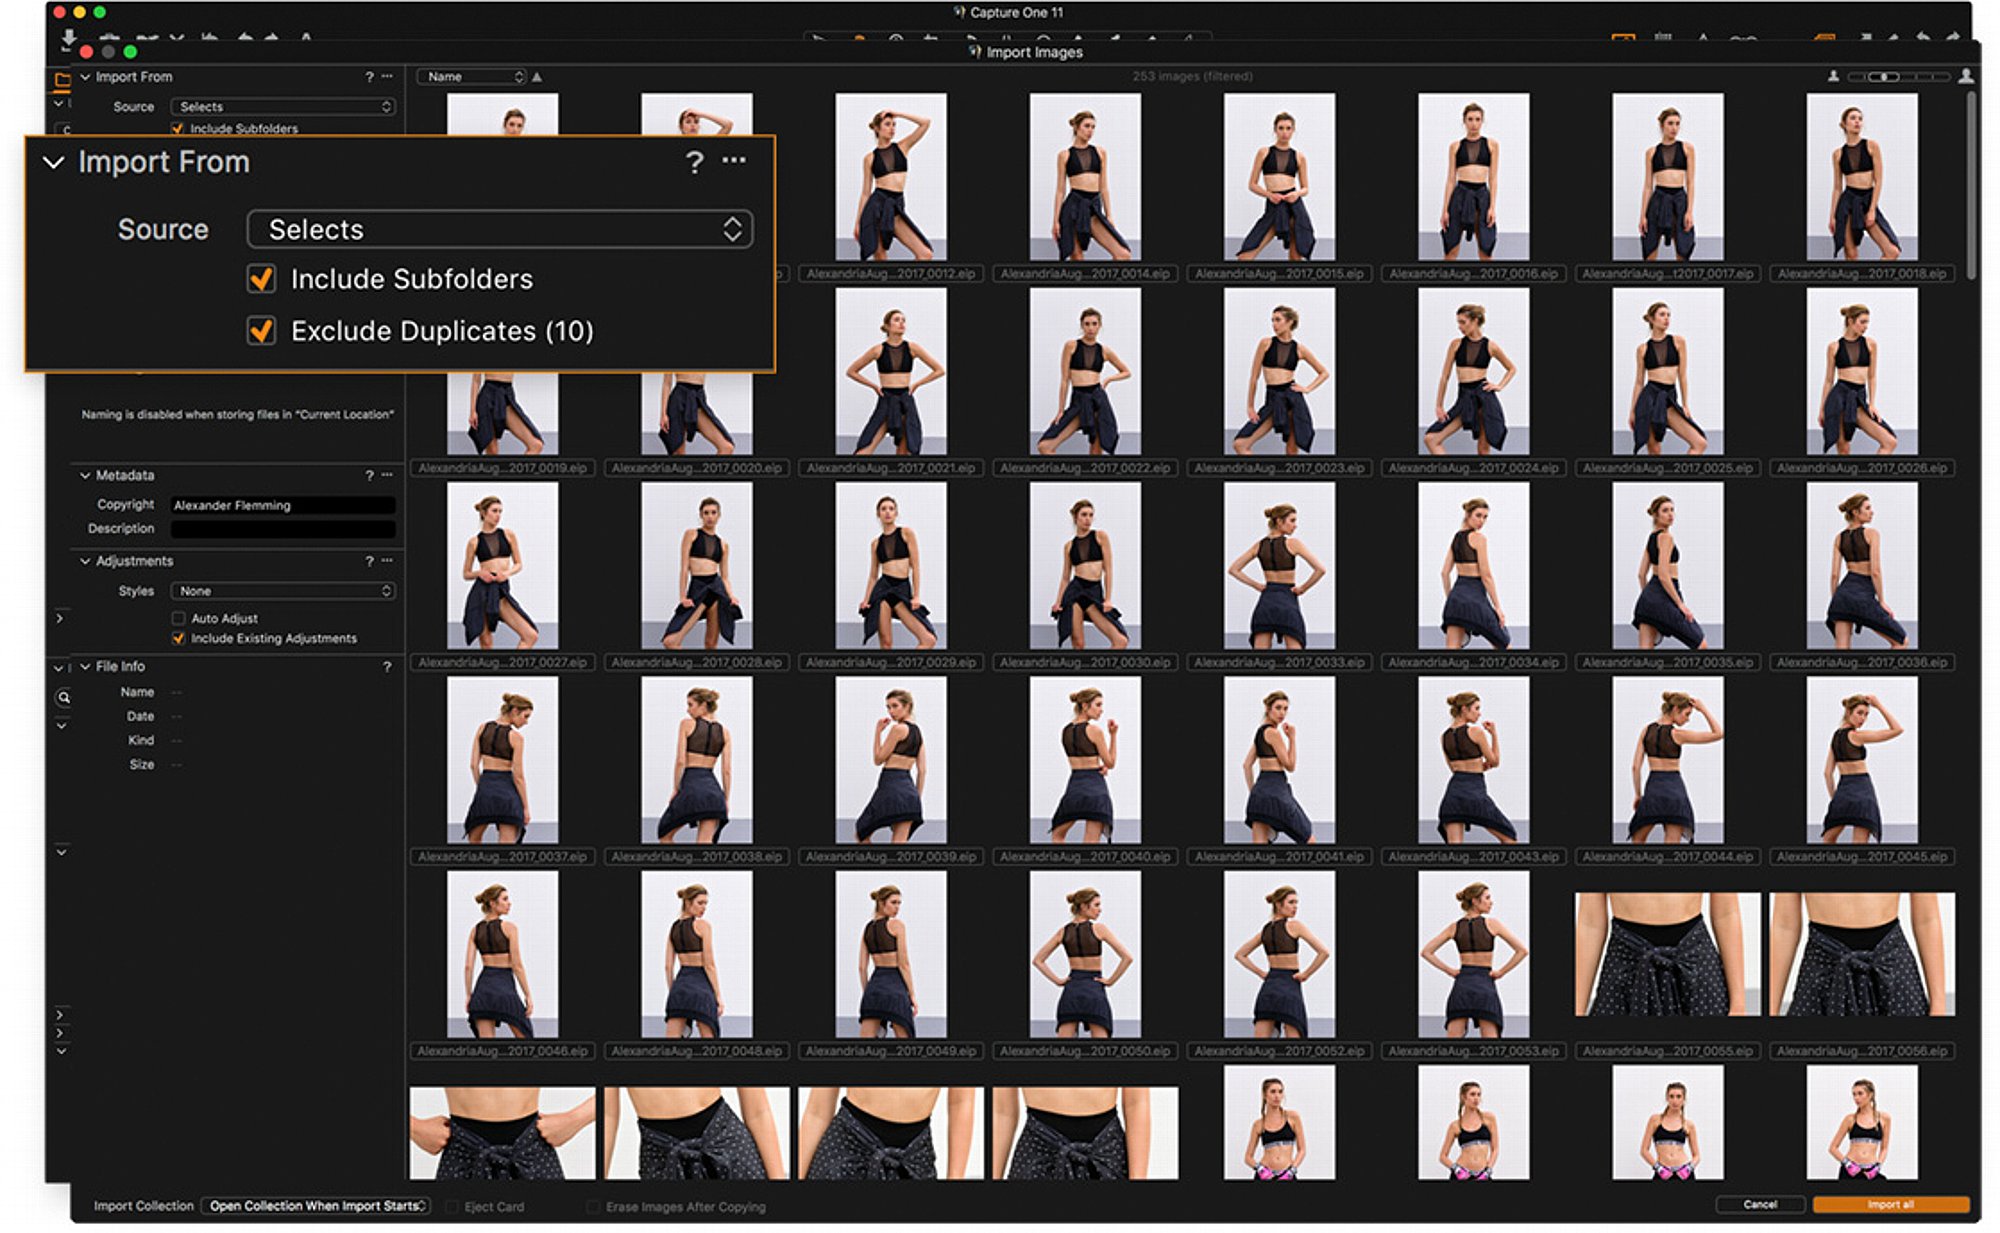
Task: Click the Cancel button
Action: click(1760, 1205)
